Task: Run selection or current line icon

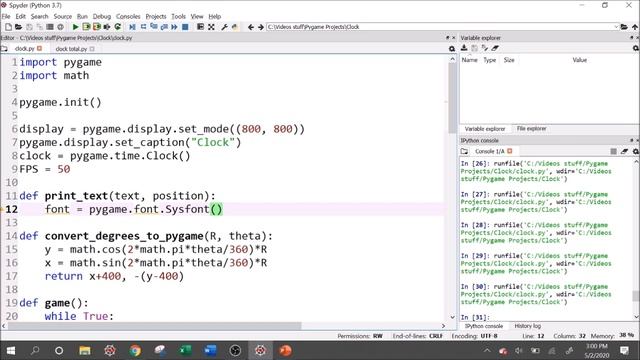Action: pos(107,27)
